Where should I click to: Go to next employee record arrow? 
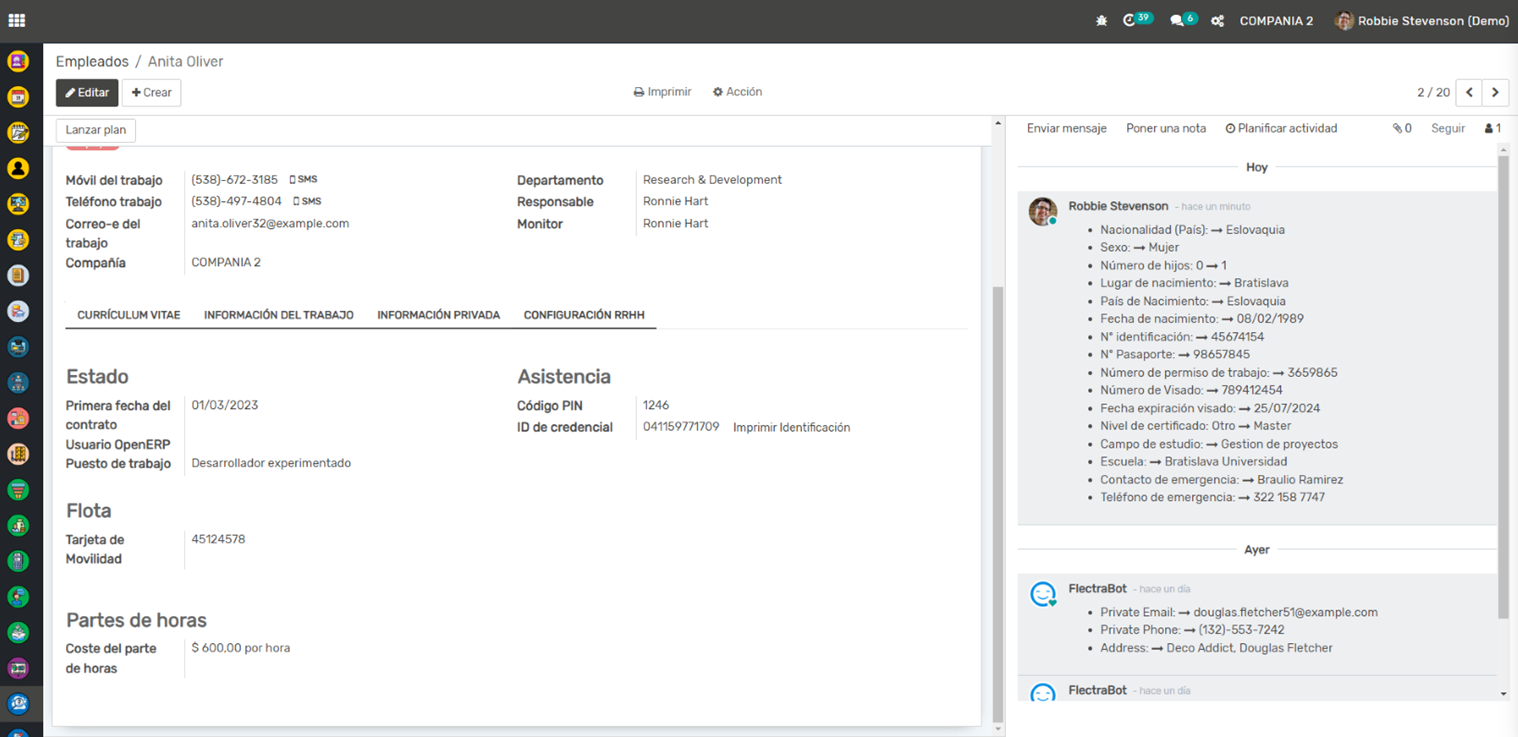[1495, 92]
